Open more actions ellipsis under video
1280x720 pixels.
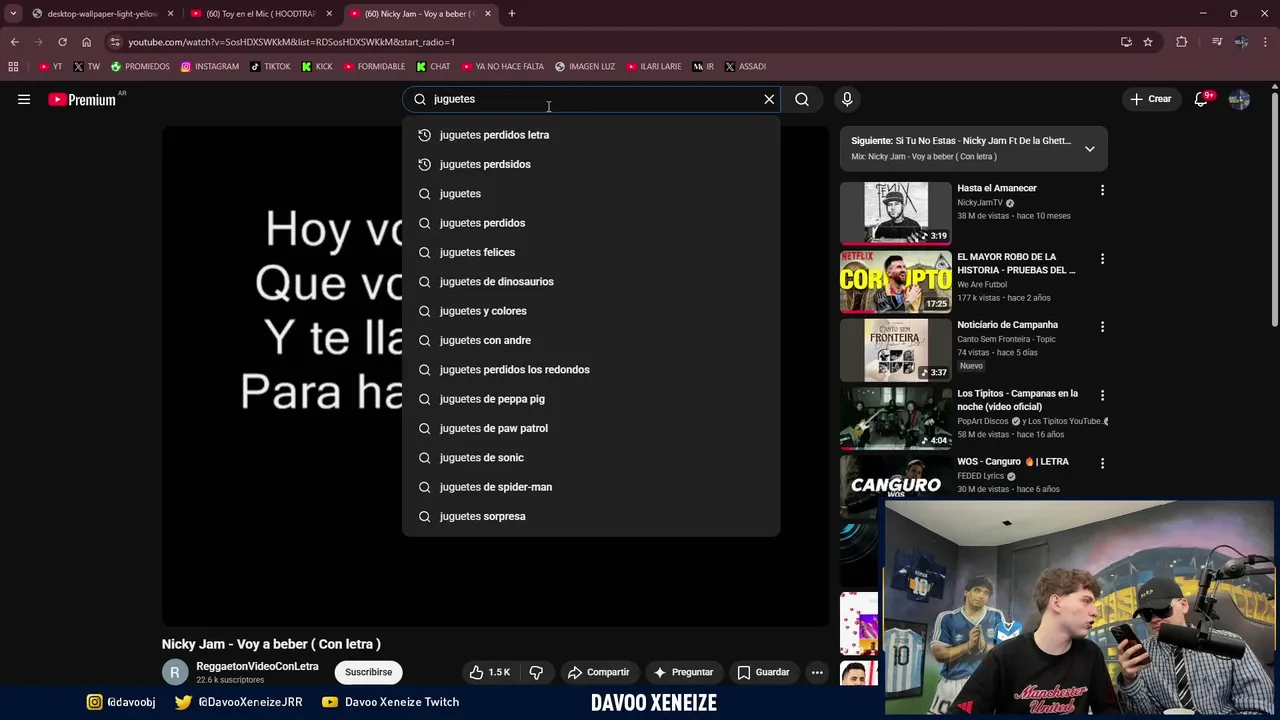tap(817, 672)
